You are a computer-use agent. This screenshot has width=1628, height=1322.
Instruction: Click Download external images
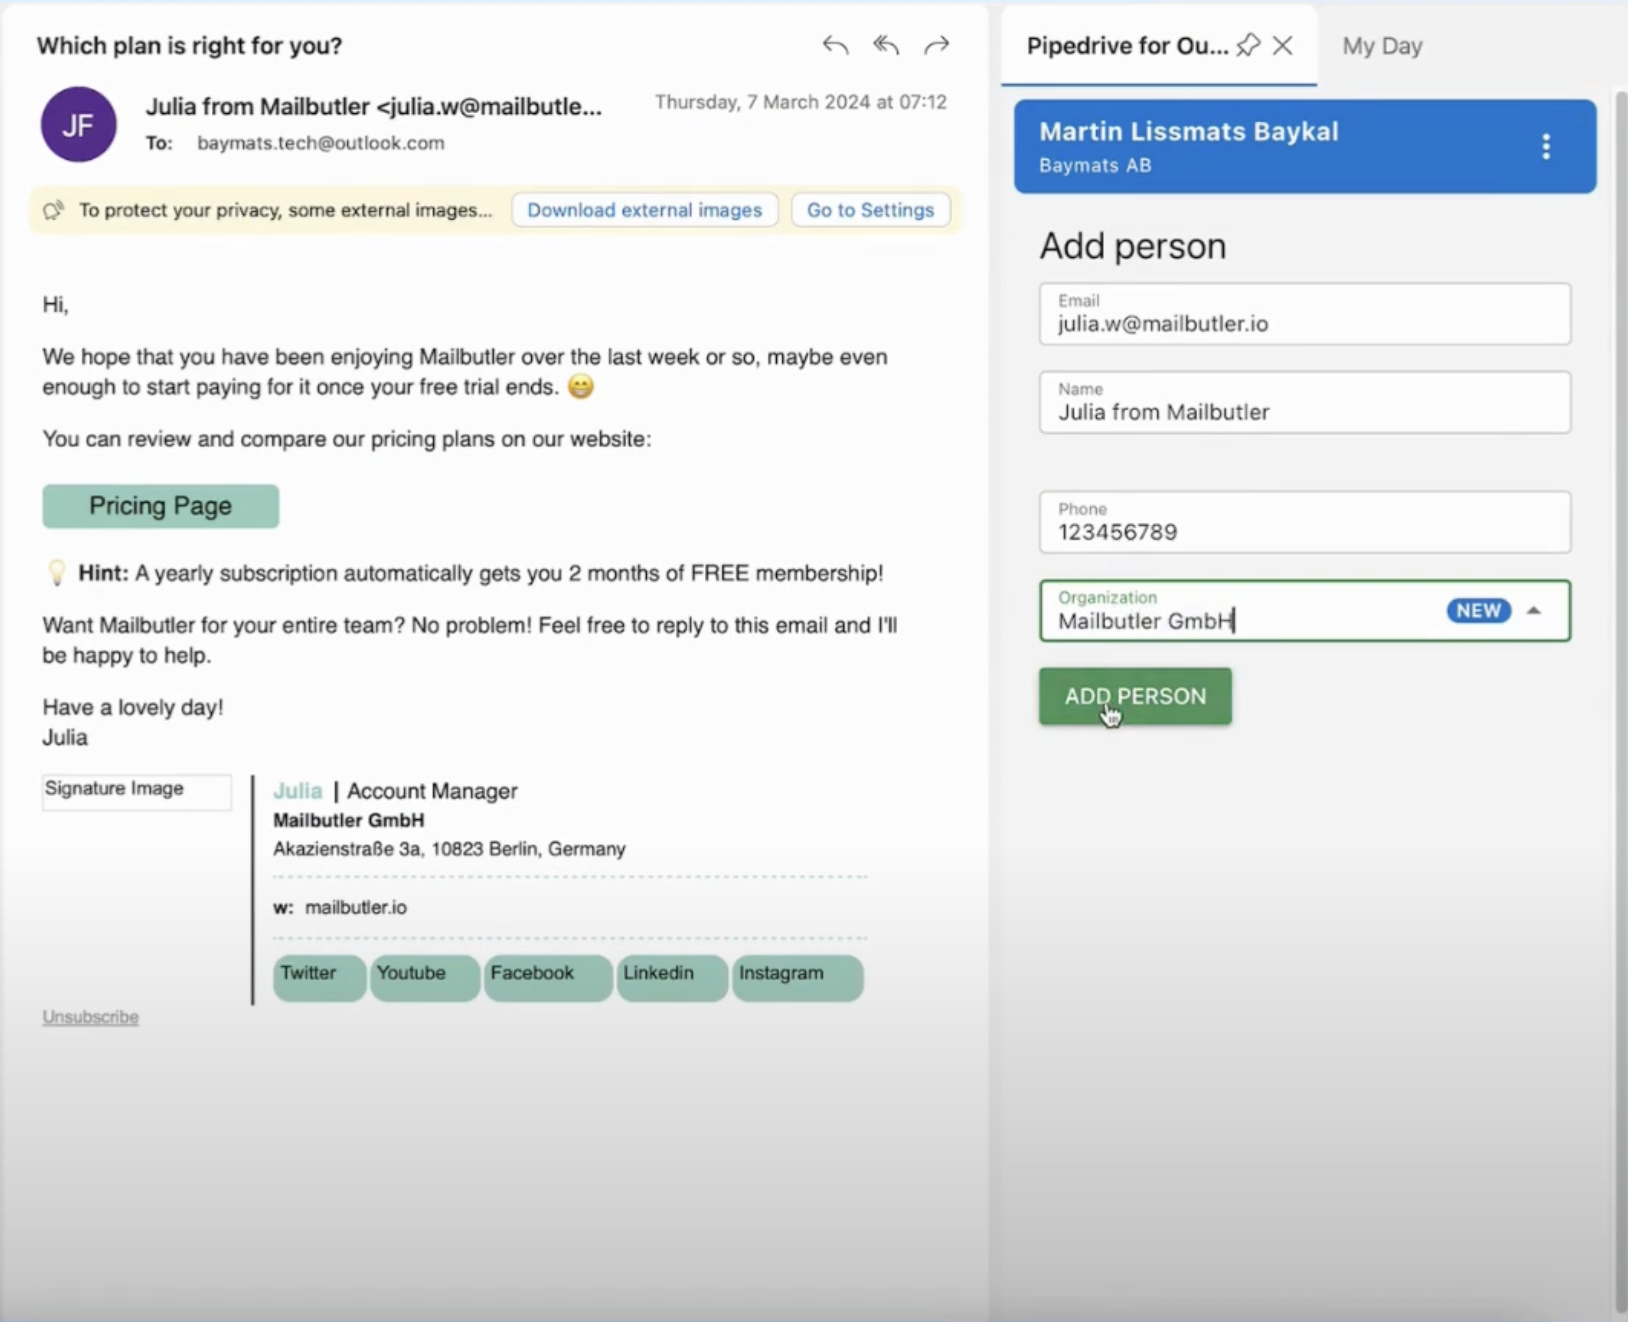(x=644, y=209)
